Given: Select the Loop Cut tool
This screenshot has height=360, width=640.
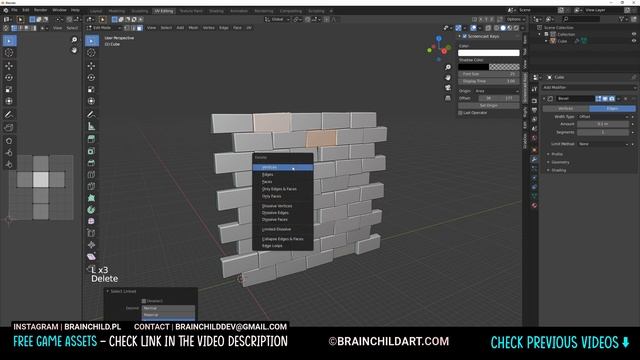Looking at the screenshot, I should click(x=91, y=175).
